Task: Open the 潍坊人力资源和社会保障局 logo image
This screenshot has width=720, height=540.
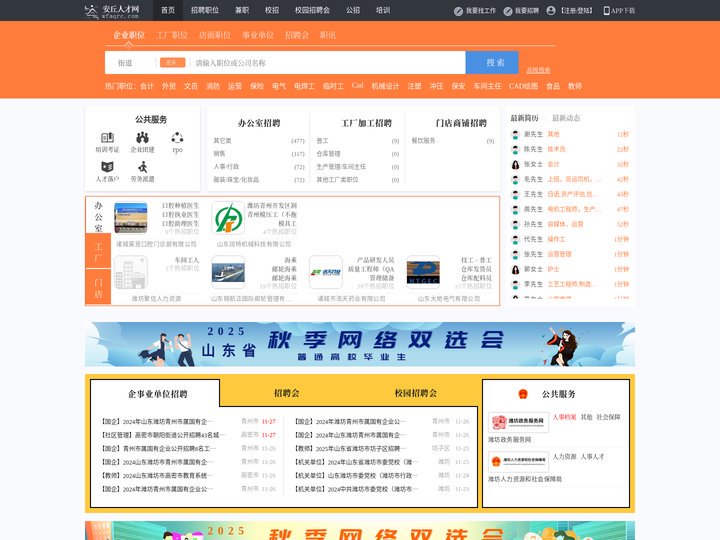Action: point(518,461)
